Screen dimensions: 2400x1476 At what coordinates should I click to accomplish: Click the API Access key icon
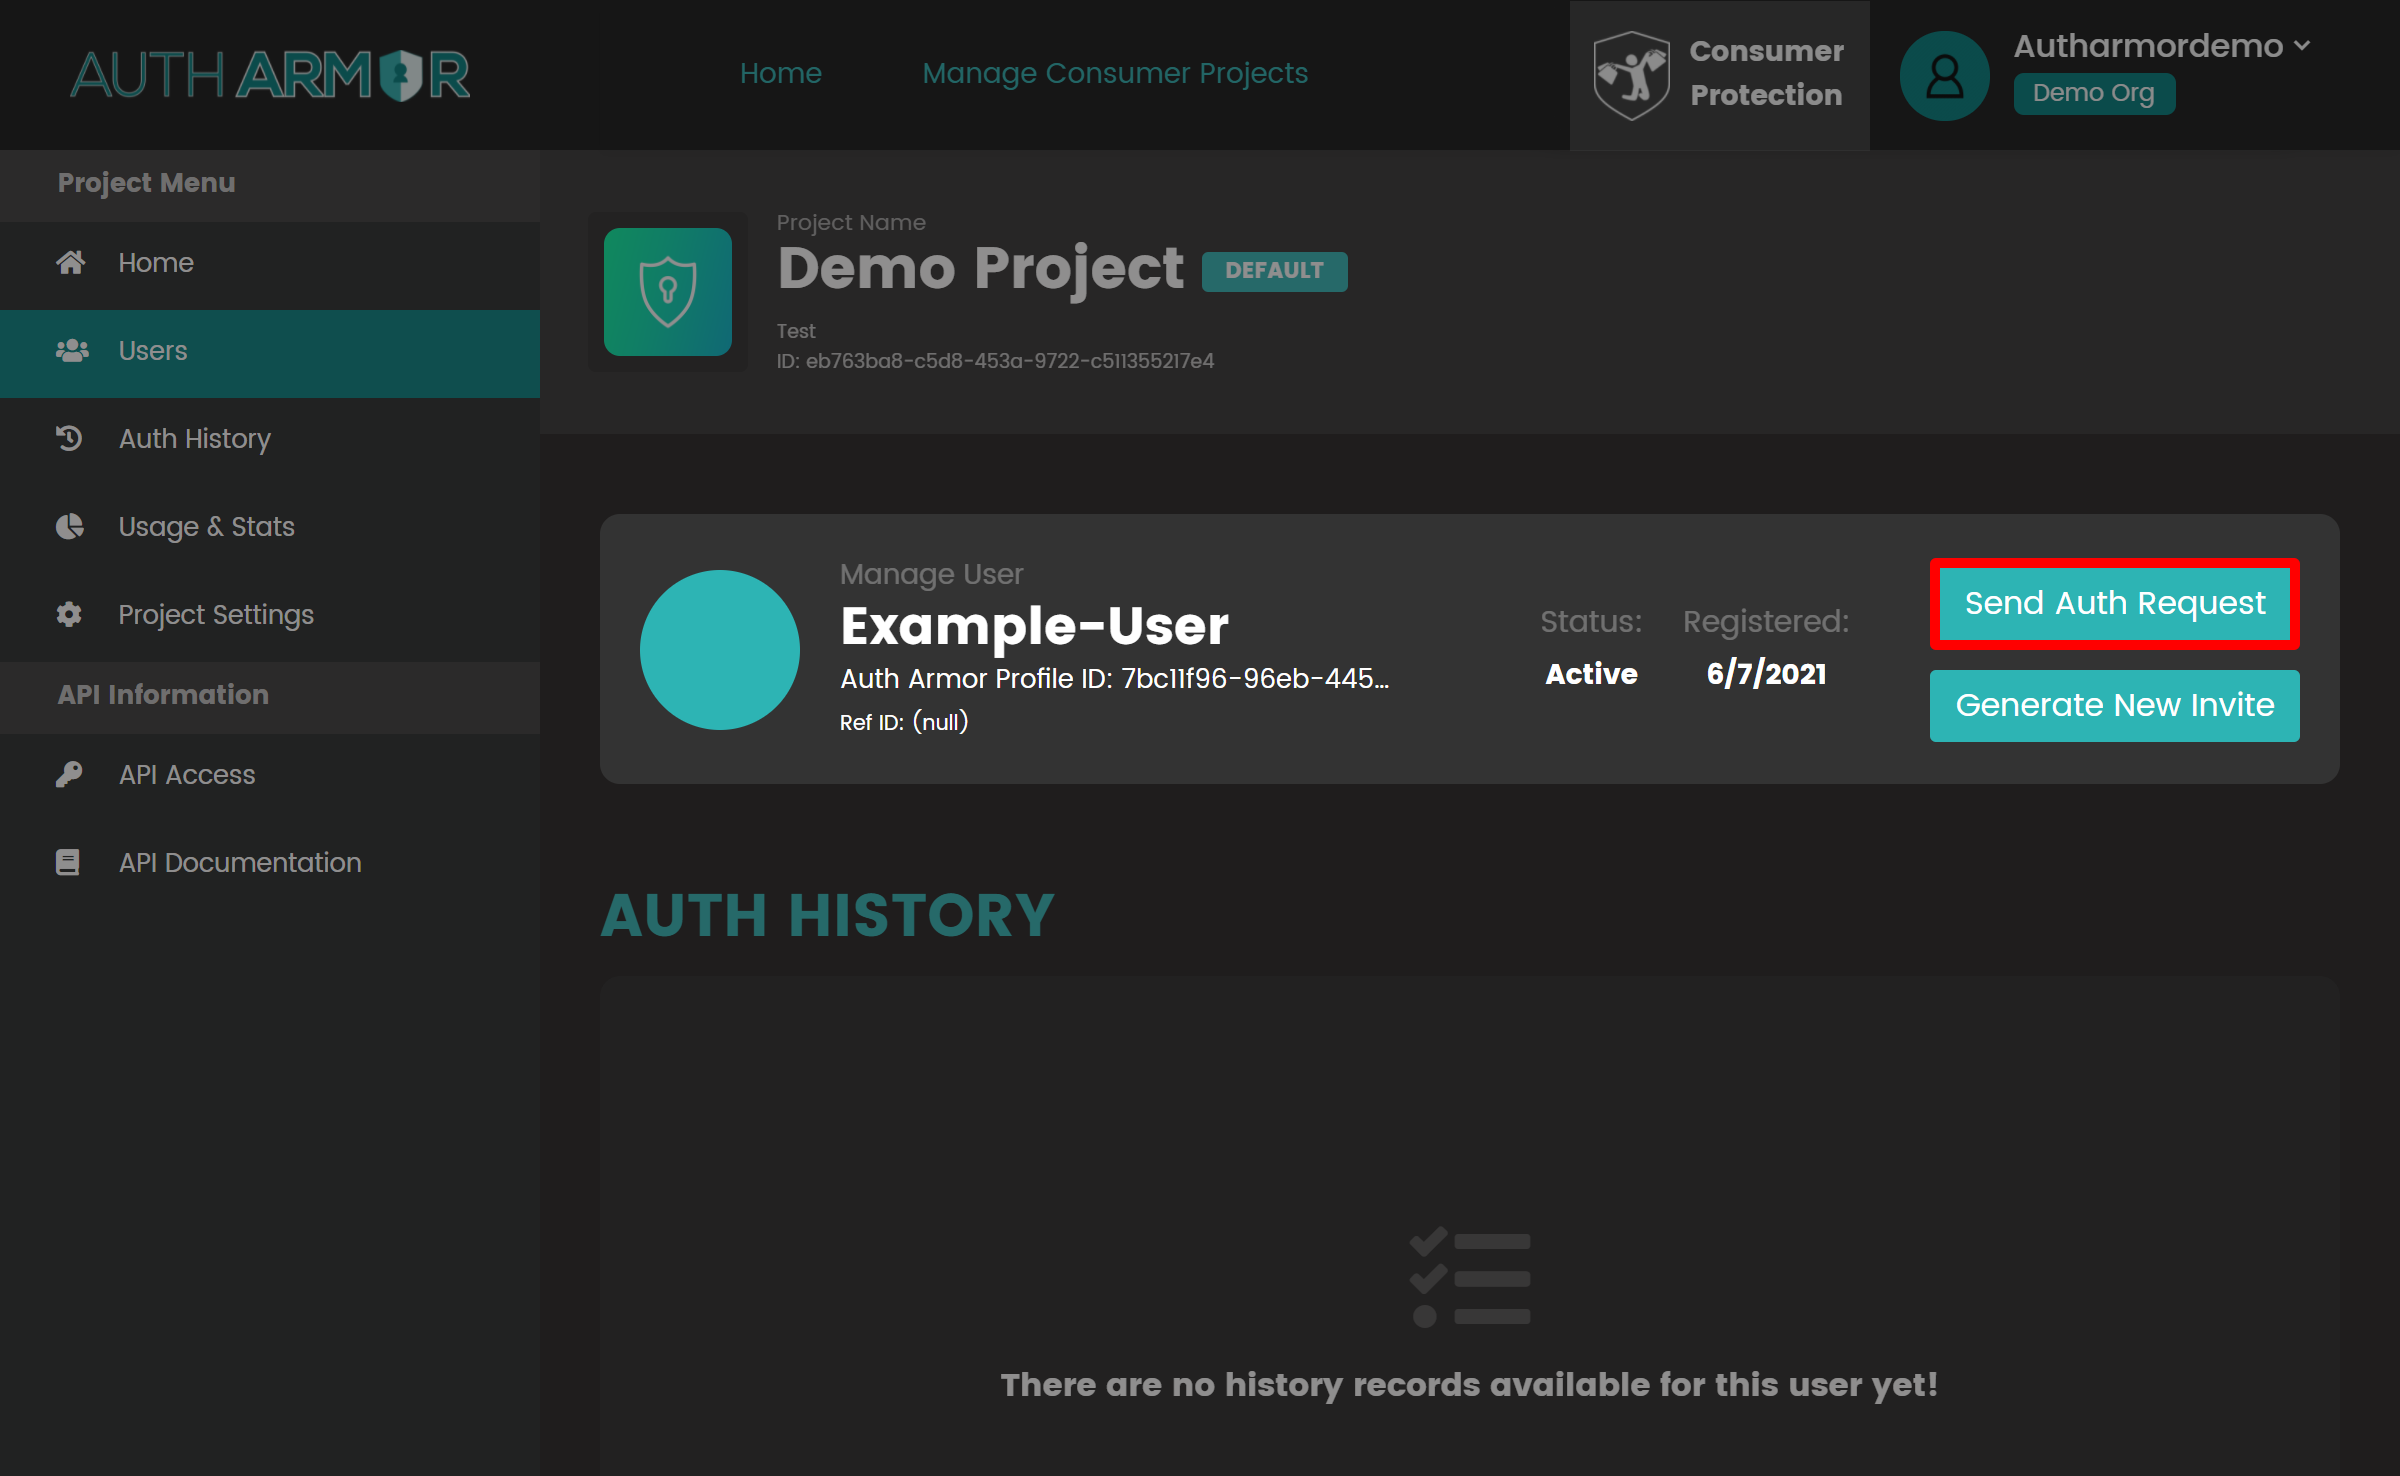[69, 774]
